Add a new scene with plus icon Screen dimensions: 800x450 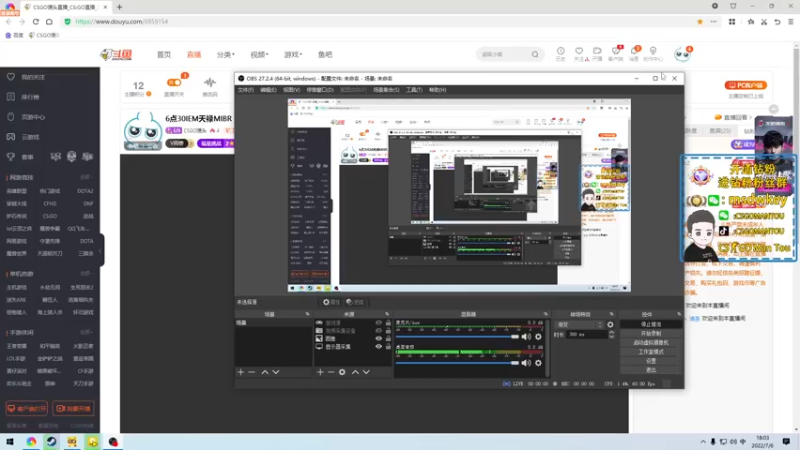pos(241,372)
